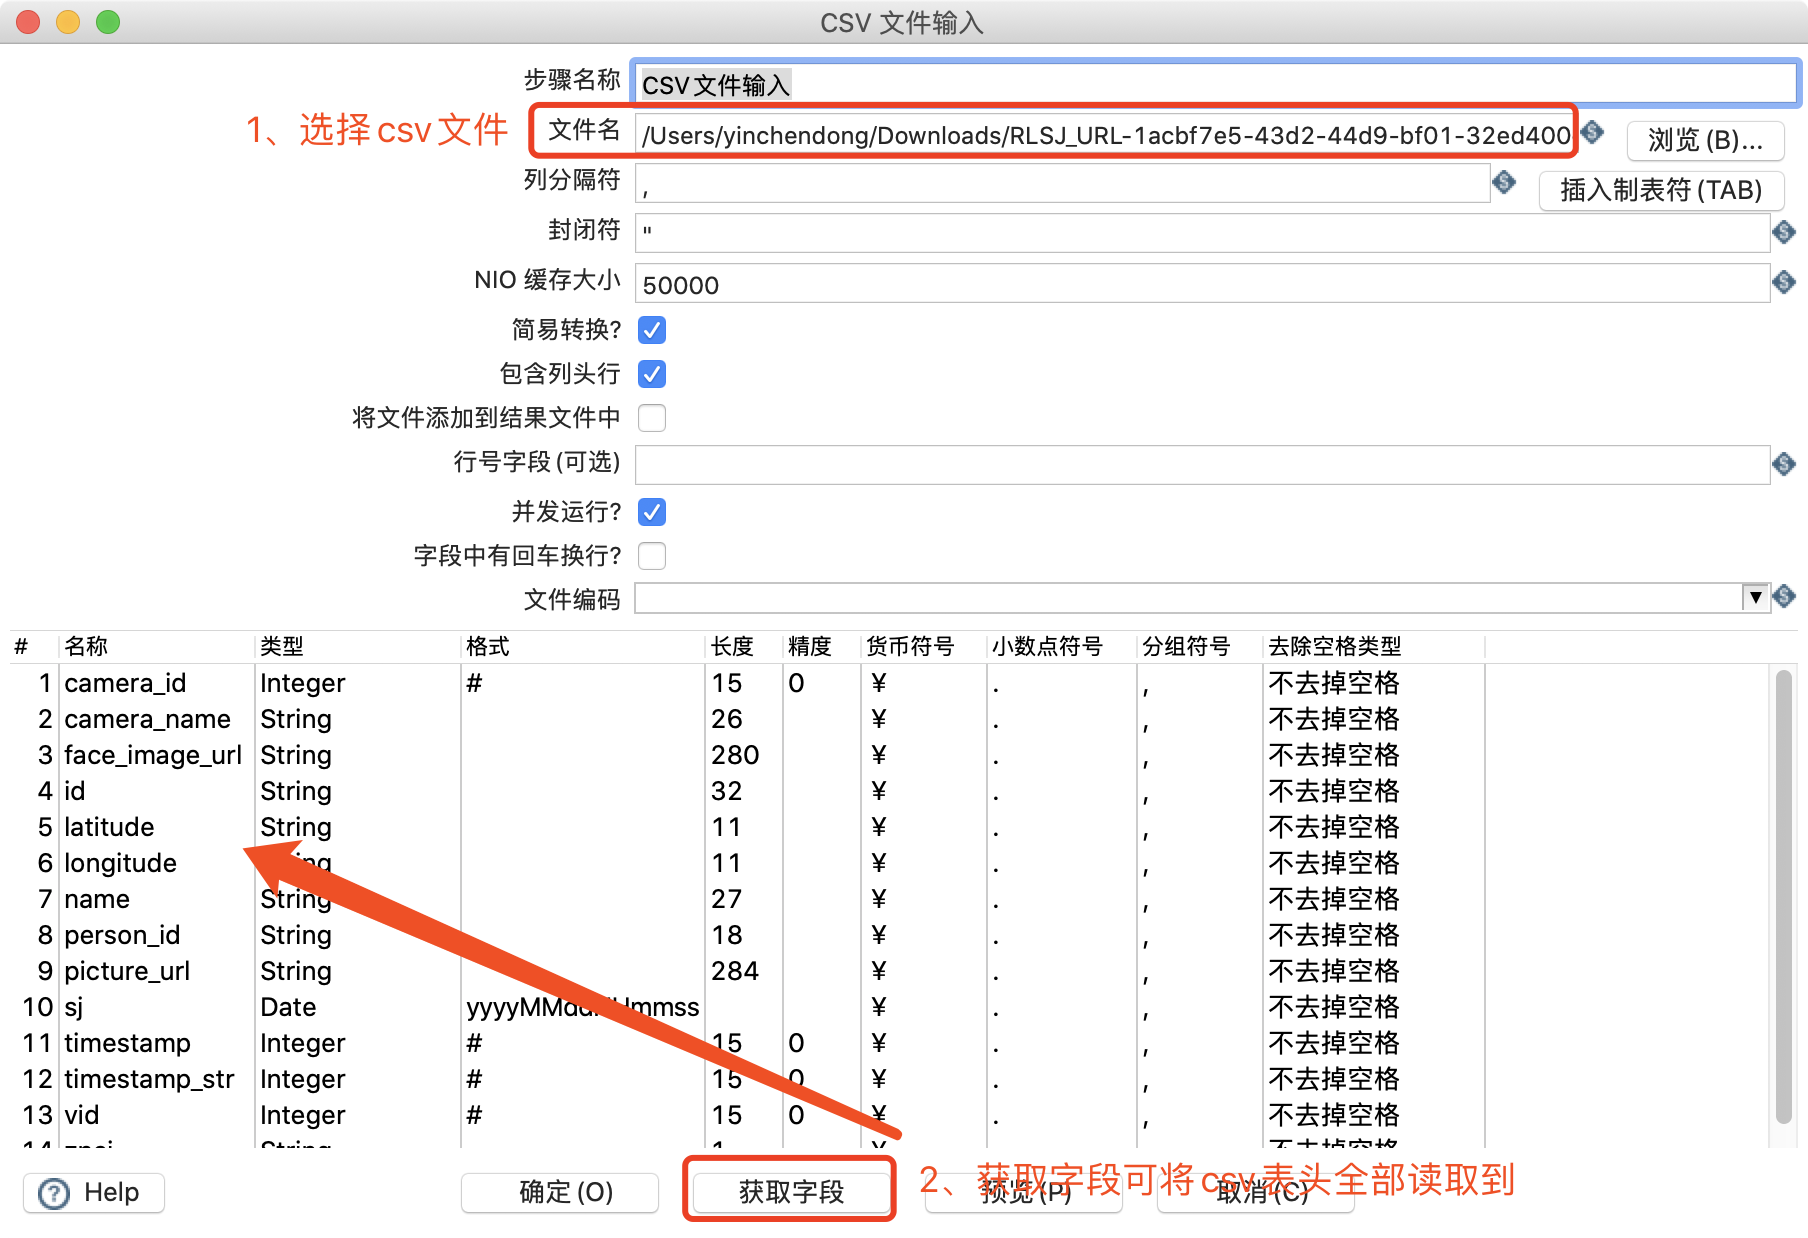The width and height of the screenshot is (1808, 1238).
Task: Enable 将文件添加到结果文件中
Action: pyautogui.click(x=651, y=418)
